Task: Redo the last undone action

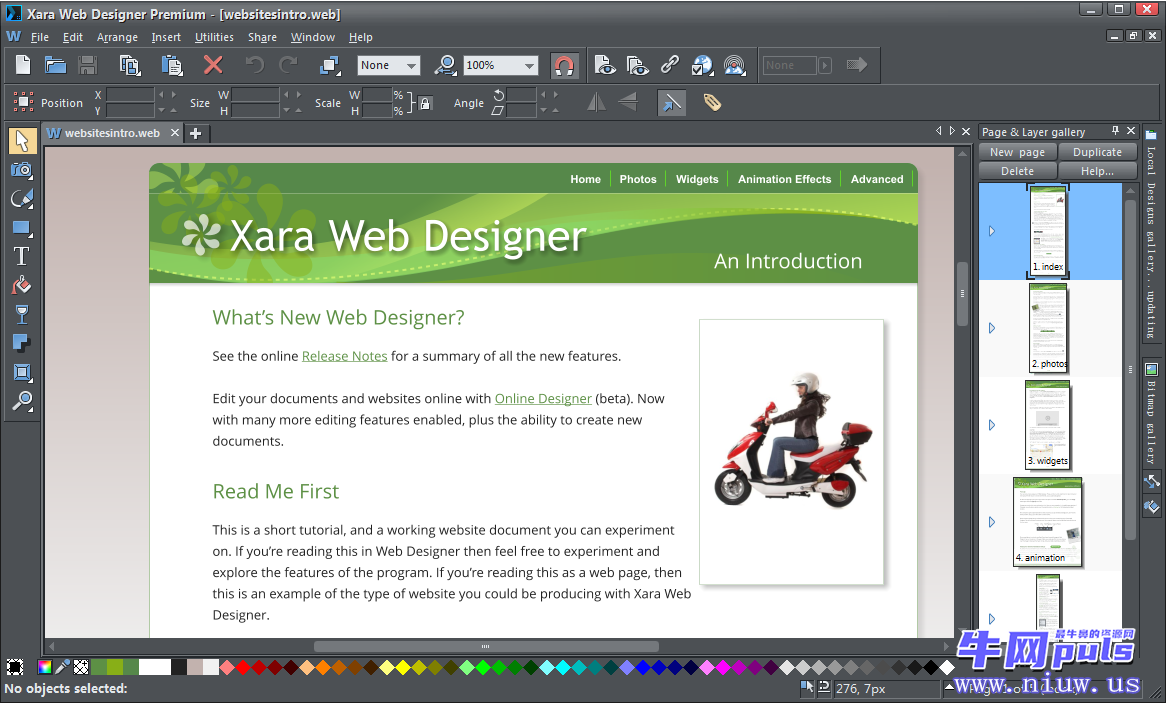Action: point(288,65)
